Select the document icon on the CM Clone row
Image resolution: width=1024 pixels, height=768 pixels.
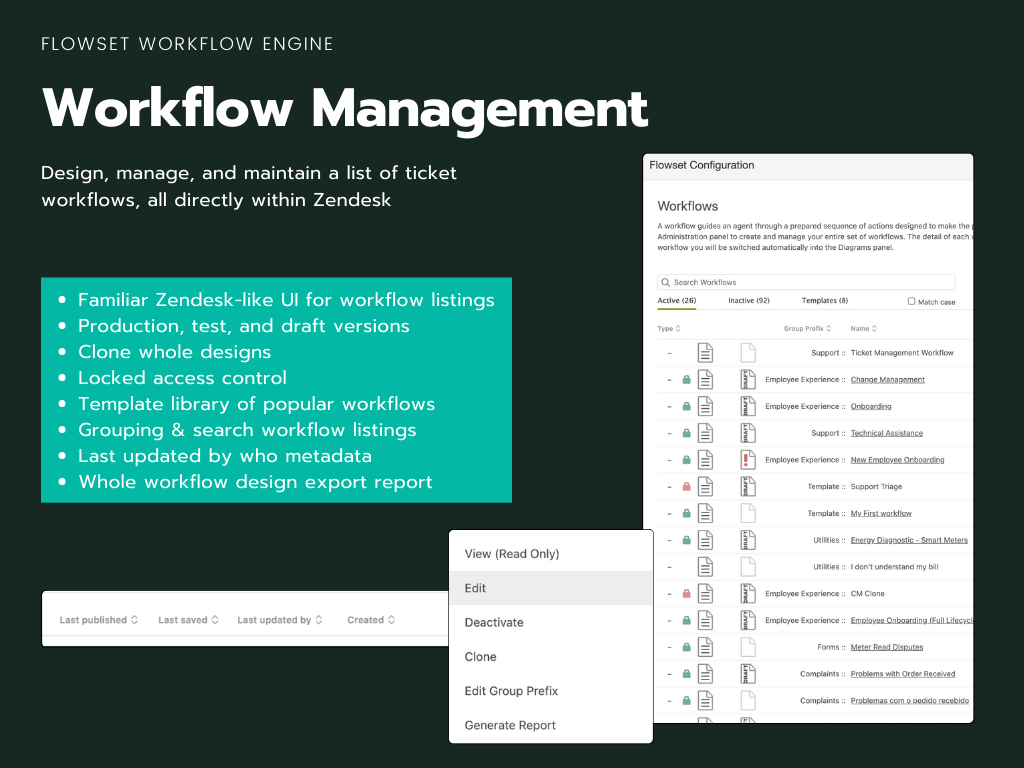point(705,593)
